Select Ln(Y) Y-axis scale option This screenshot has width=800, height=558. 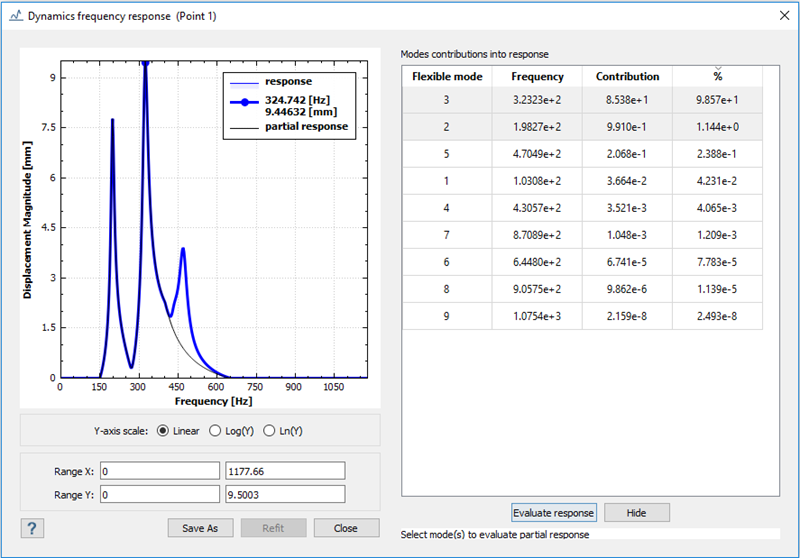point(270,431)
